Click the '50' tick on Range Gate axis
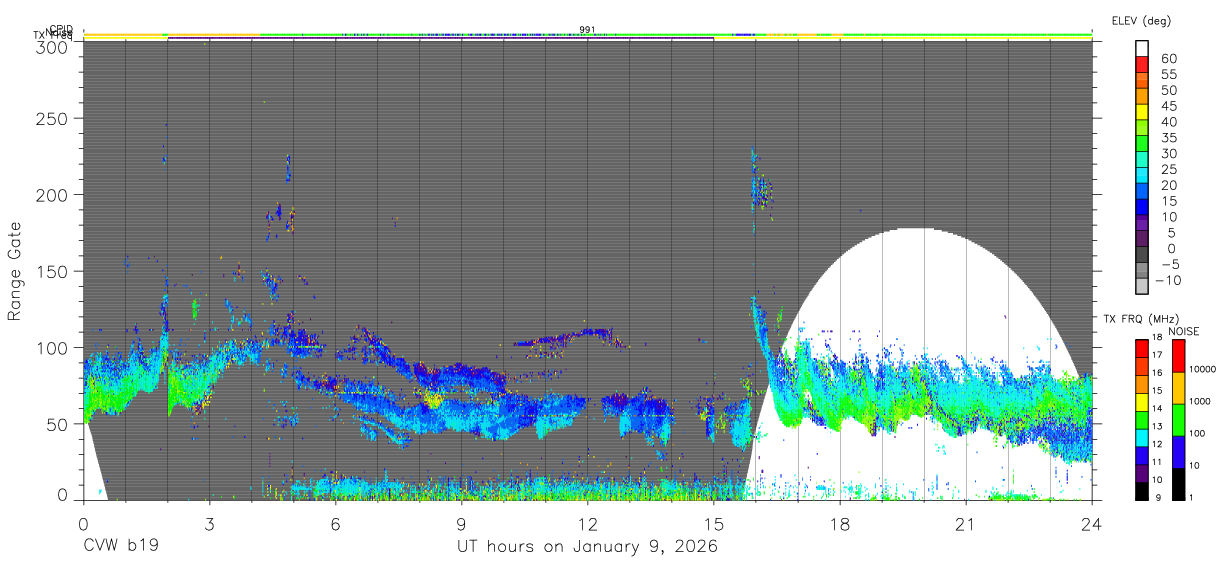The width and height of the screenshot is (1228, 567). point(58,424)
